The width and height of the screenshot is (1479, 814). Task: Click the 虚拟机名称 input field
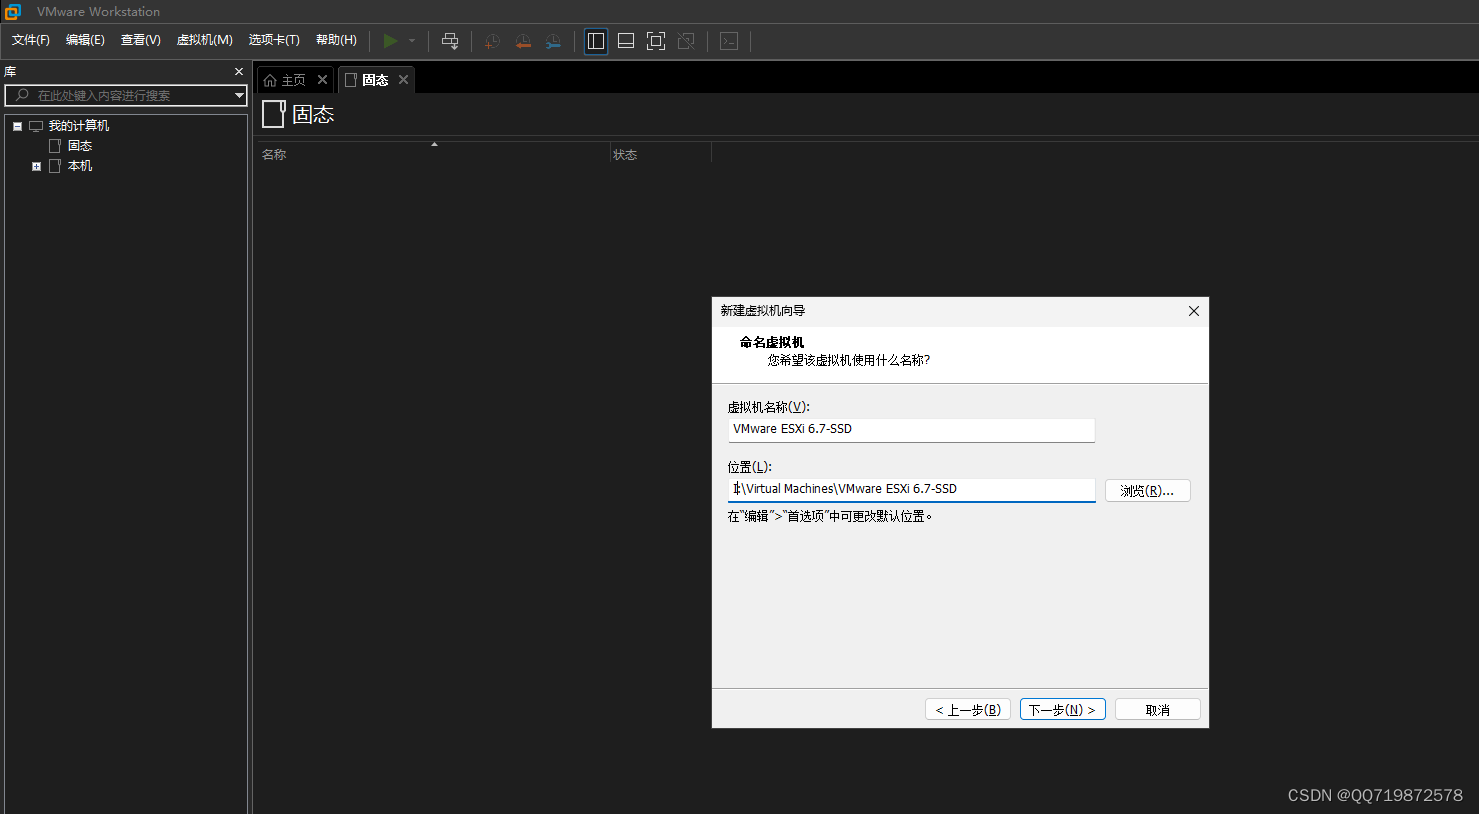point(911,430)
